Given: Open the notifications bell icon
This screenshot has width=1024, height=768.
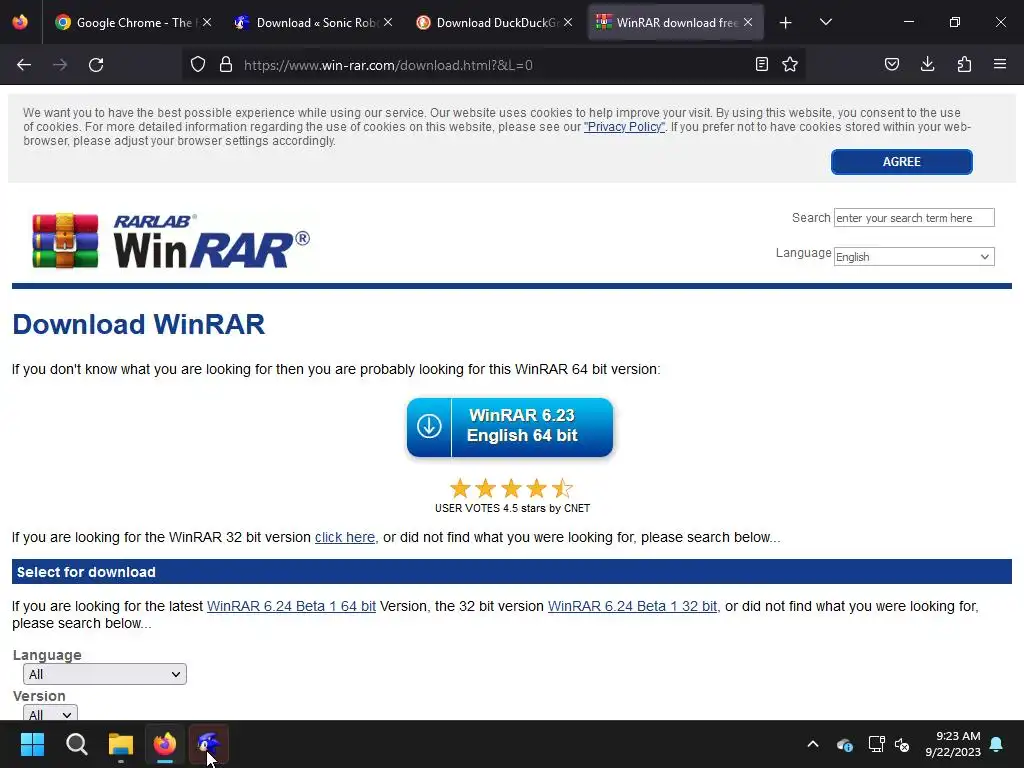Looking at the screenshot, I should 997,744.
